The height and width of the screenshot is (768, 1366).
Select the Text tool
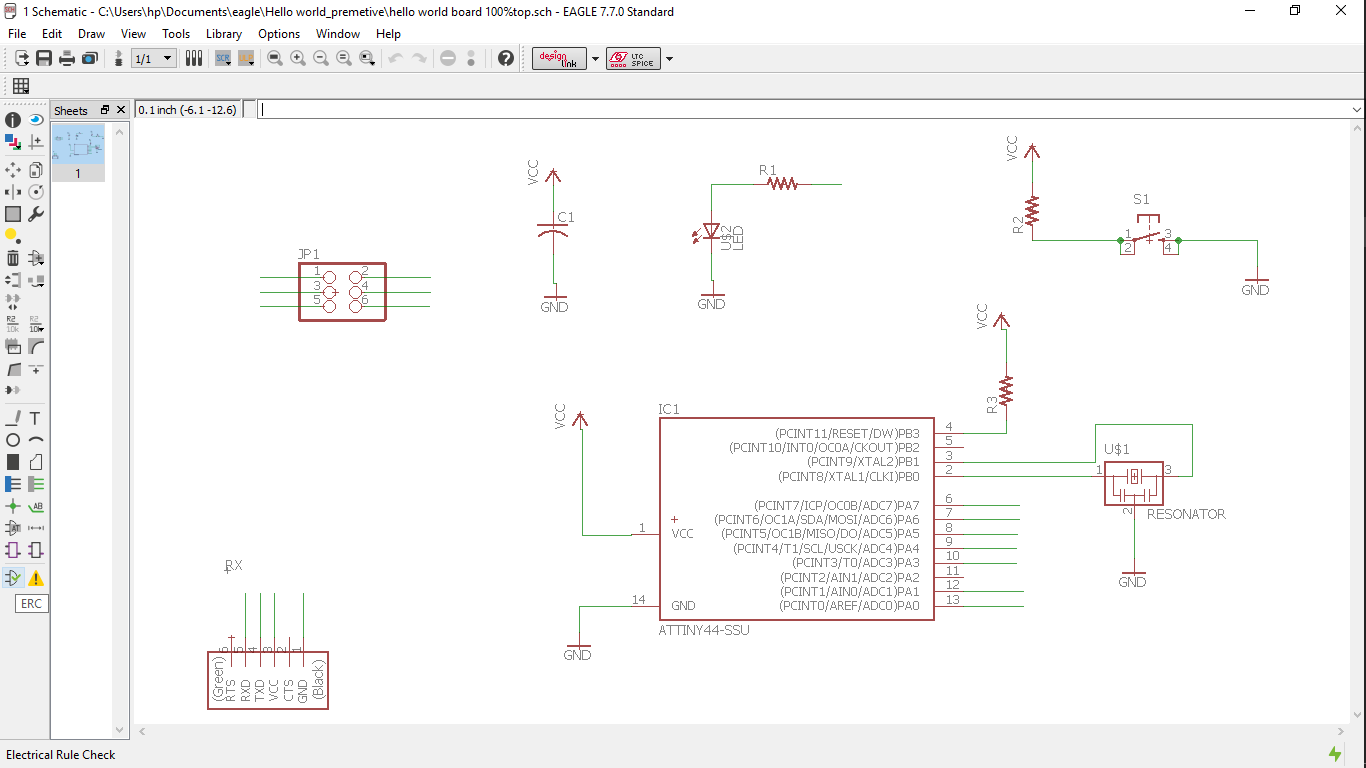tap(36, 418)
